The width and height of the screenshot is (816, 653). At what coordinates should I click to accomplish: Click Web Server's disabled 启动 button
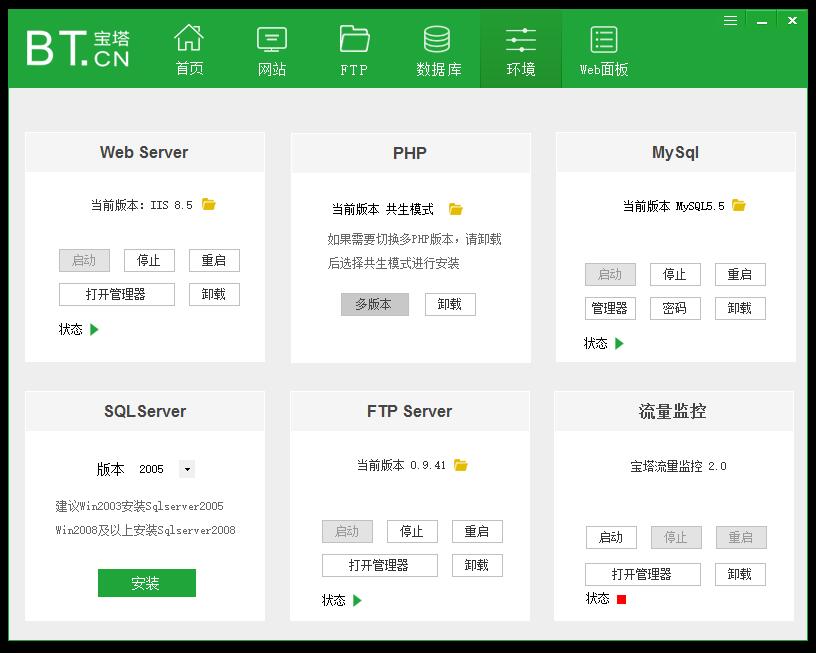click(x=84, y=260)
